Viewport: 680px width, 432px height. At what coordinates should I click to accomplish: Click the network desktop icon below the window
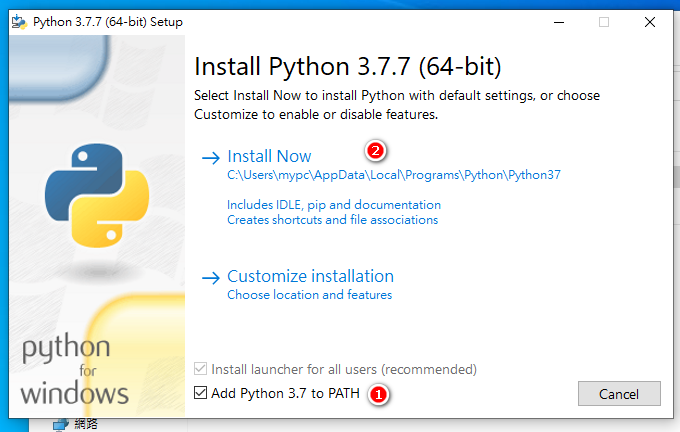pyautogui.click(x=62, y=424)
